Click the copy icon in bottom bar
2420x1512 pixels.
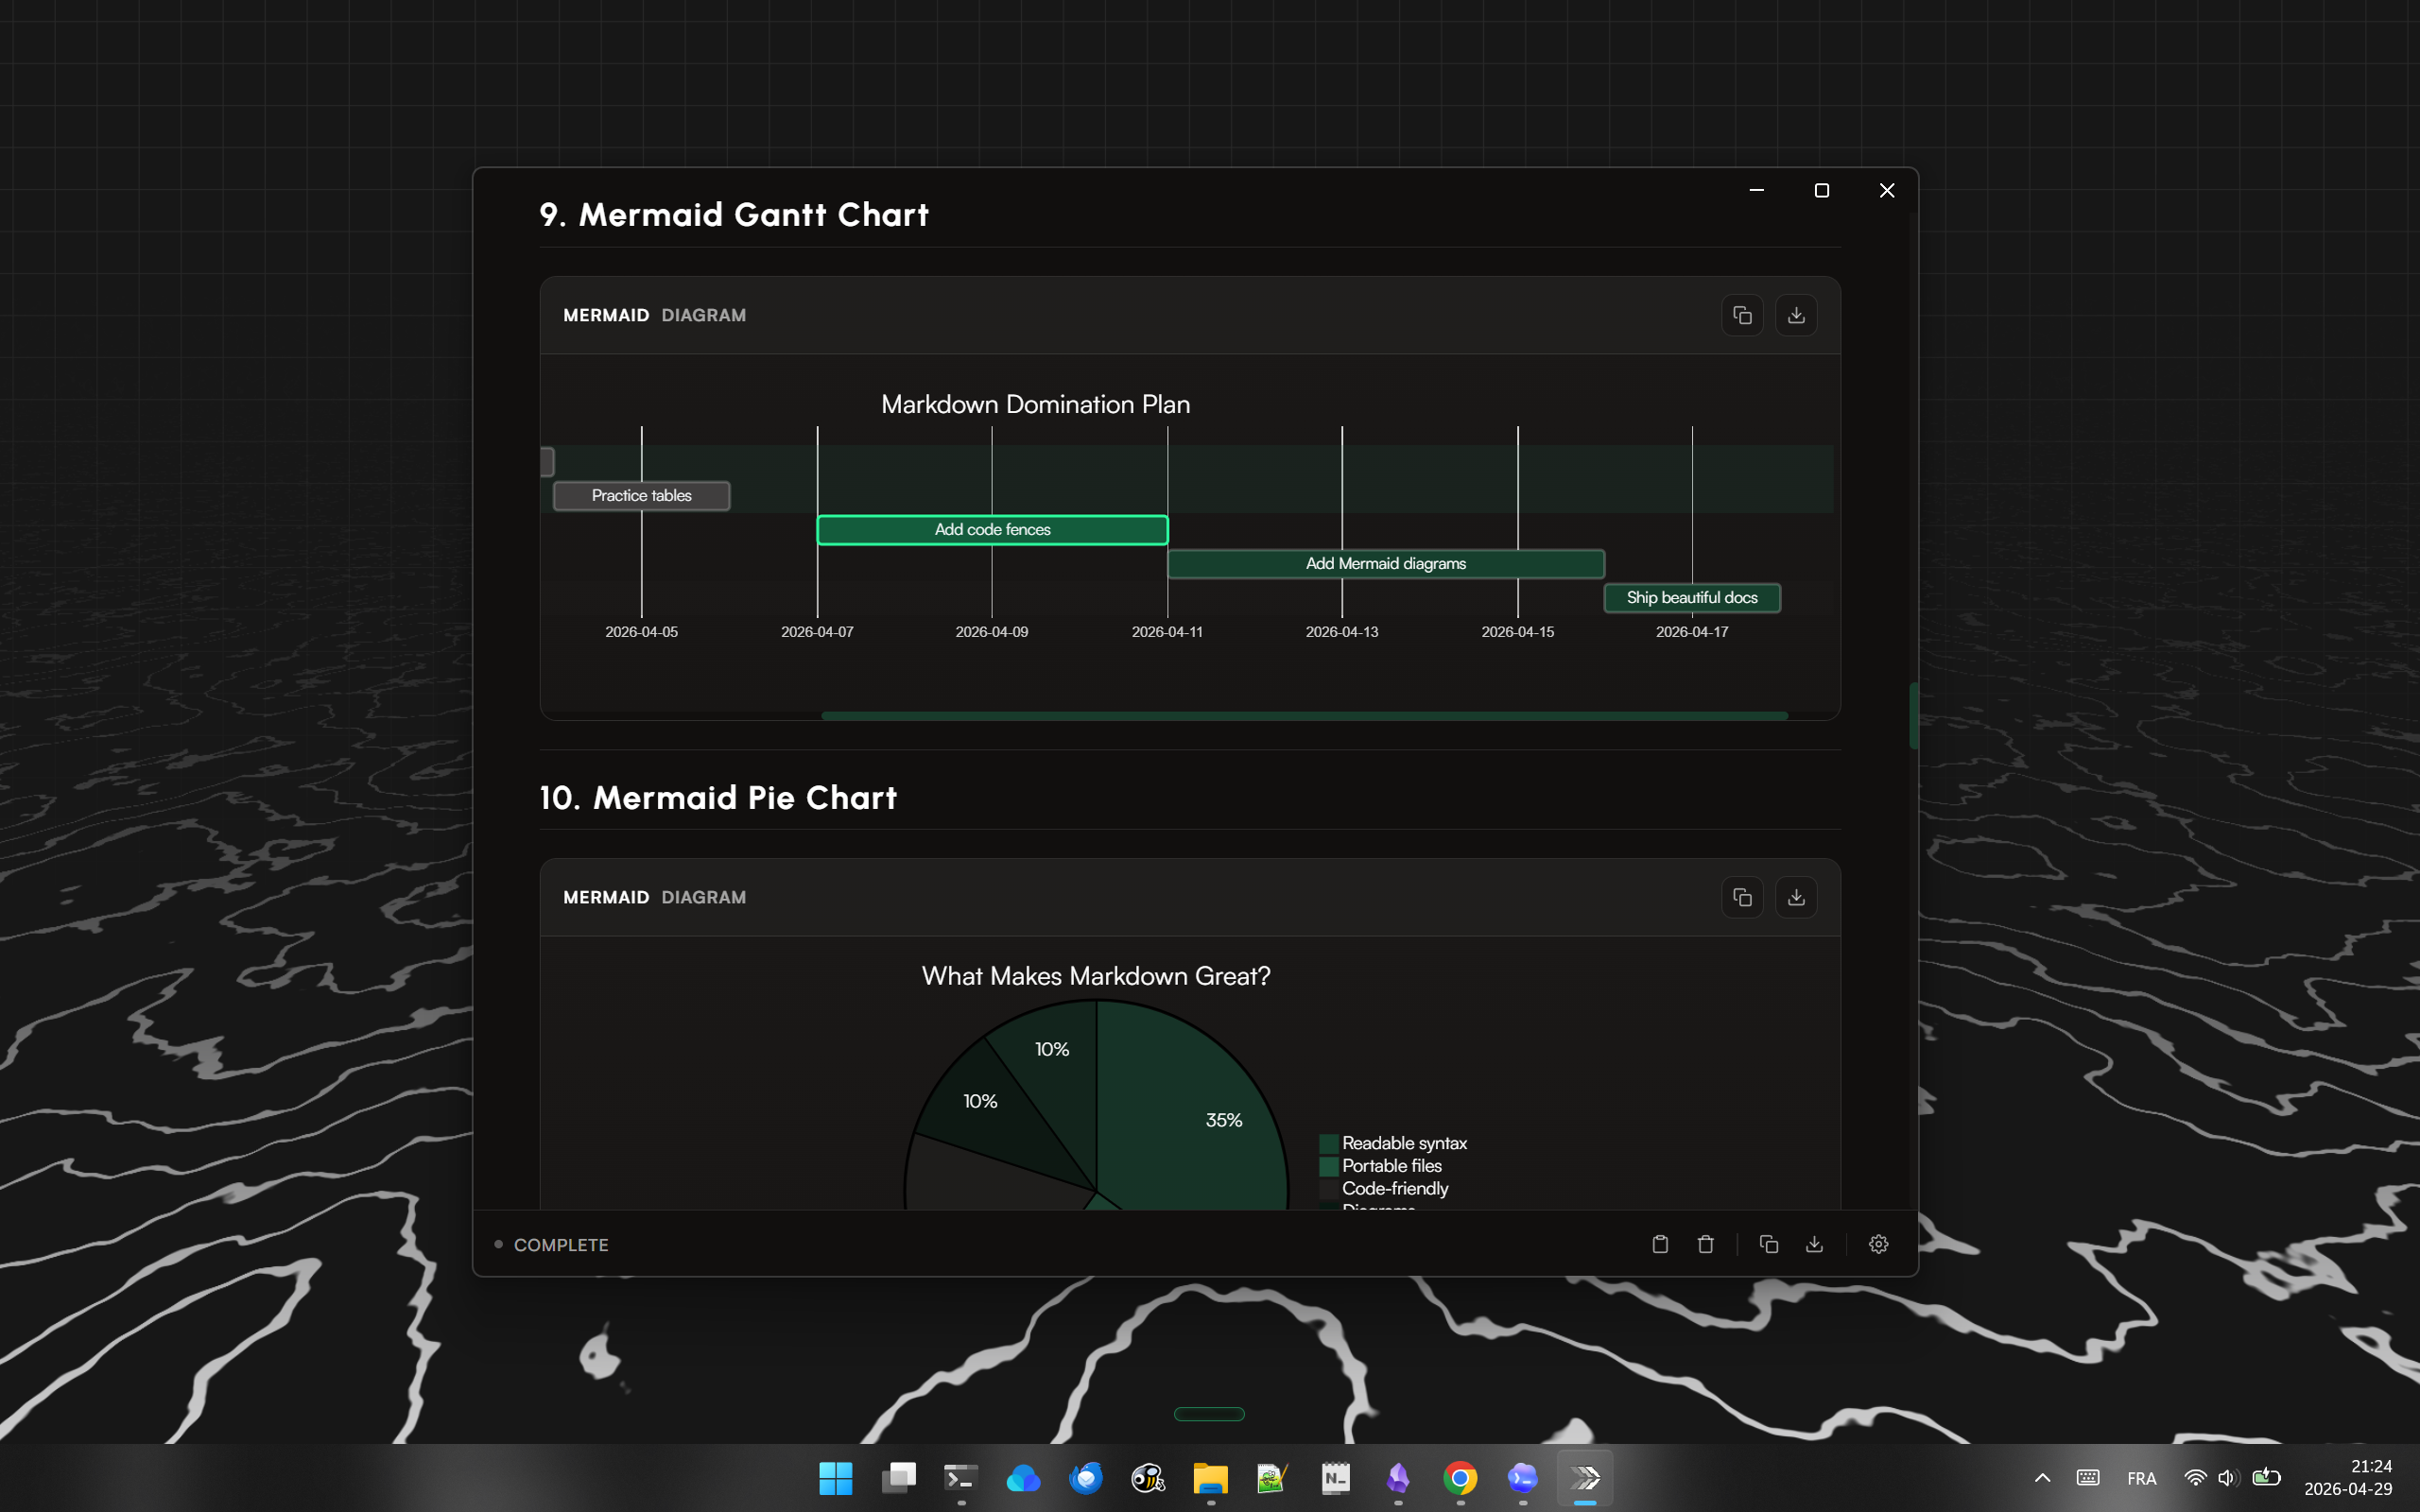(x=1768, y=1244)
